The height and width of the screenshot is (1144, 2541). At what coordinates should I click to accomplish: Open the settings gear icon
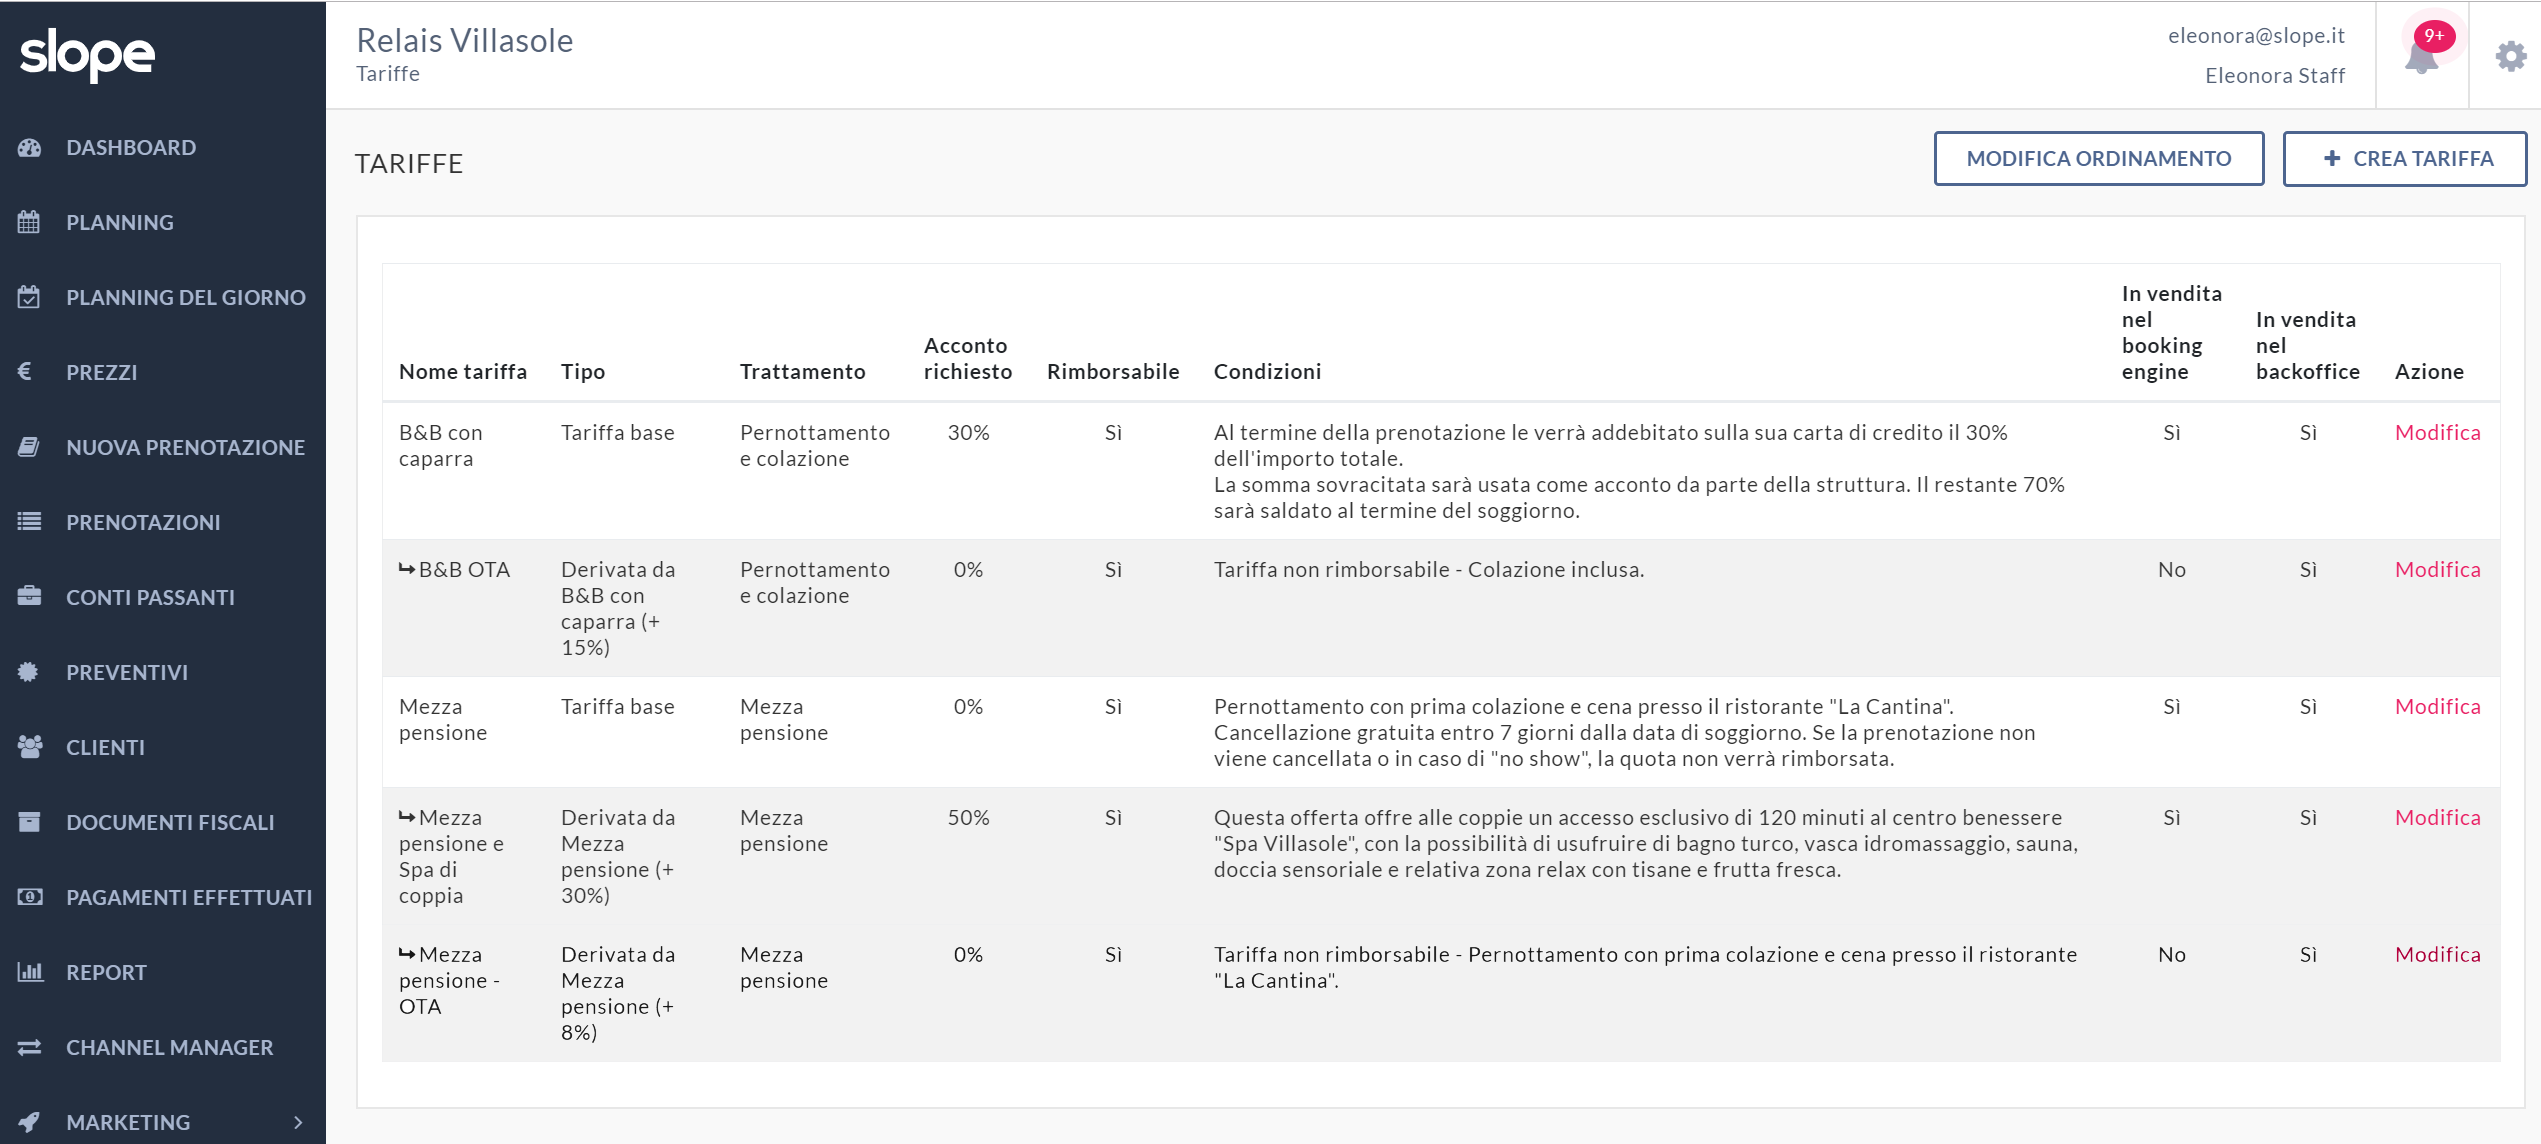pos(2510,56)
